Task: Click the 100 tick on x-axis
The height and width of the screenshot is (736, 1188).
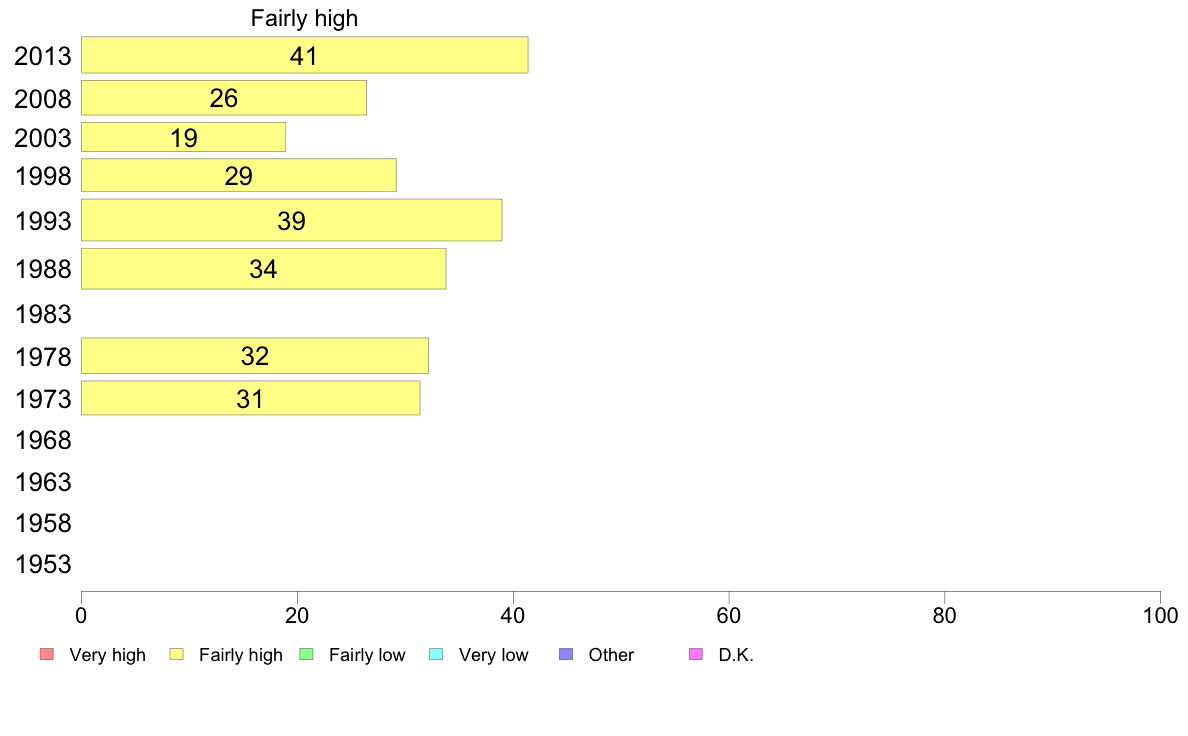Action: tap(1160, 615)
